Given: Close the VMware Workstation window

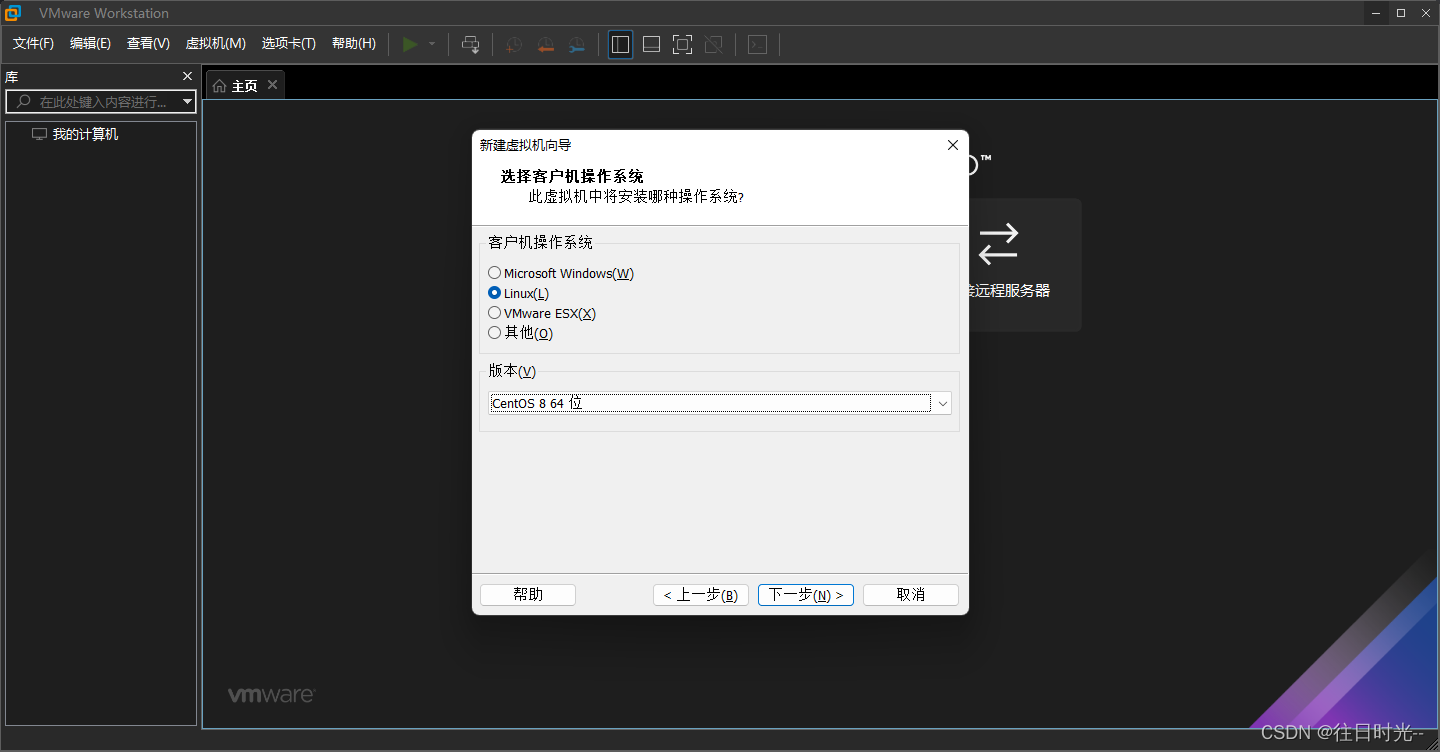Looking at the screenshot, I should coord(1426,13).
